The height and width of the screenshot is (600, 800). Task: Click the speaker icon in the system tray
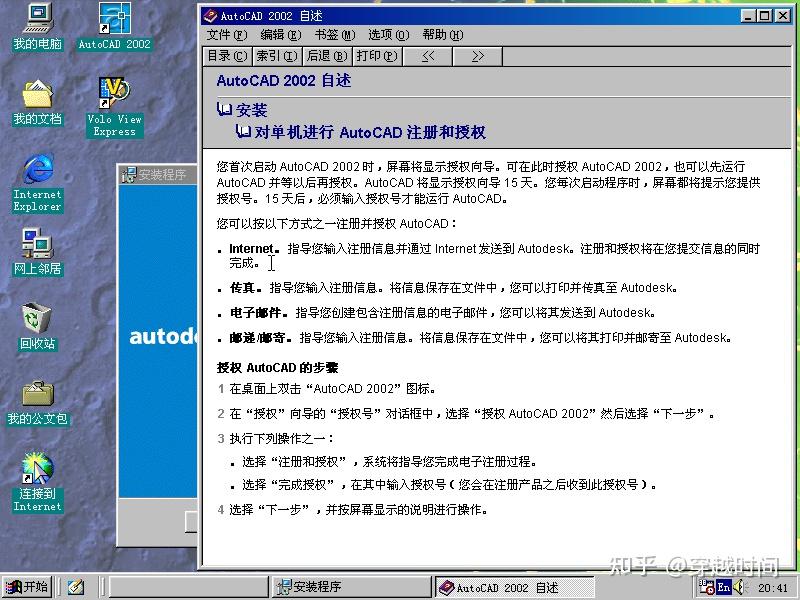(x=737, y=588)
